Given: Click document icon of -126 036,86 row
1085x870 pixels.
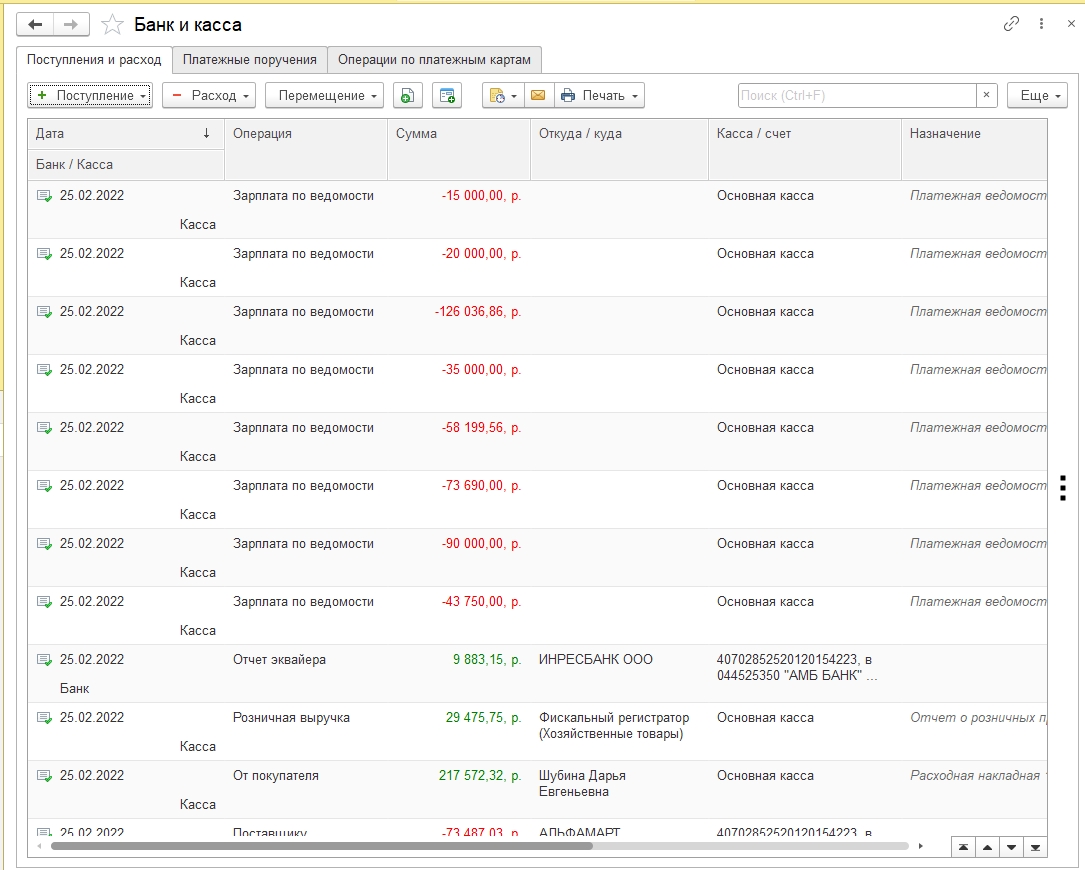Looking at the screenshot, I should coord(44,313).
